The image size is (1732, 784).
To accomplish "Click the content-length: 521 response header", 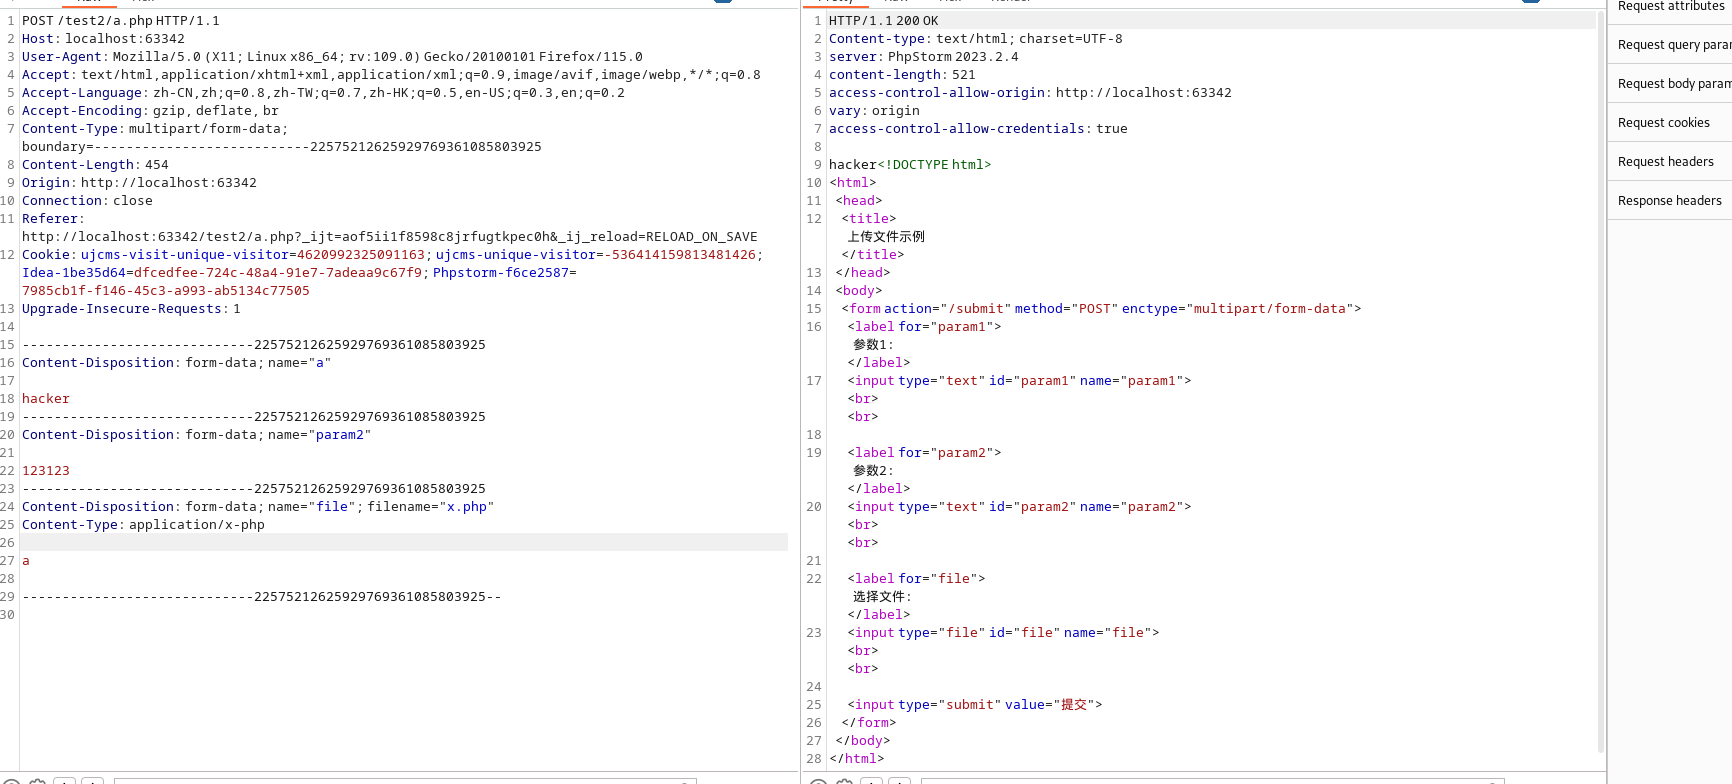I will [902, 75].
